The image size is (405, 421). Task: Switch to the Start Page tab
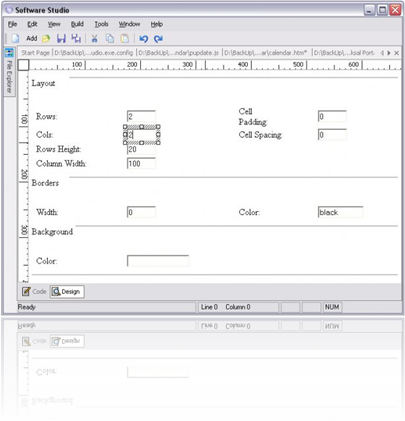coord(35,53)
